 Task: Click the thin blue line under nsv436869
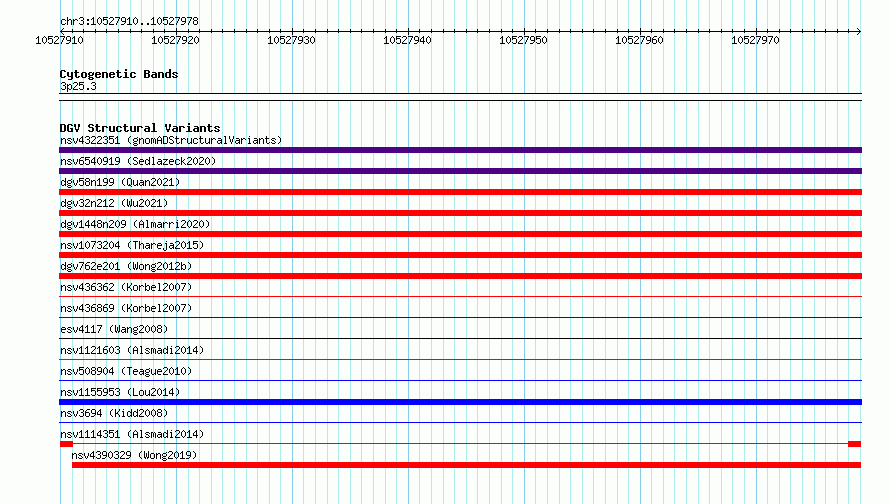460,317
